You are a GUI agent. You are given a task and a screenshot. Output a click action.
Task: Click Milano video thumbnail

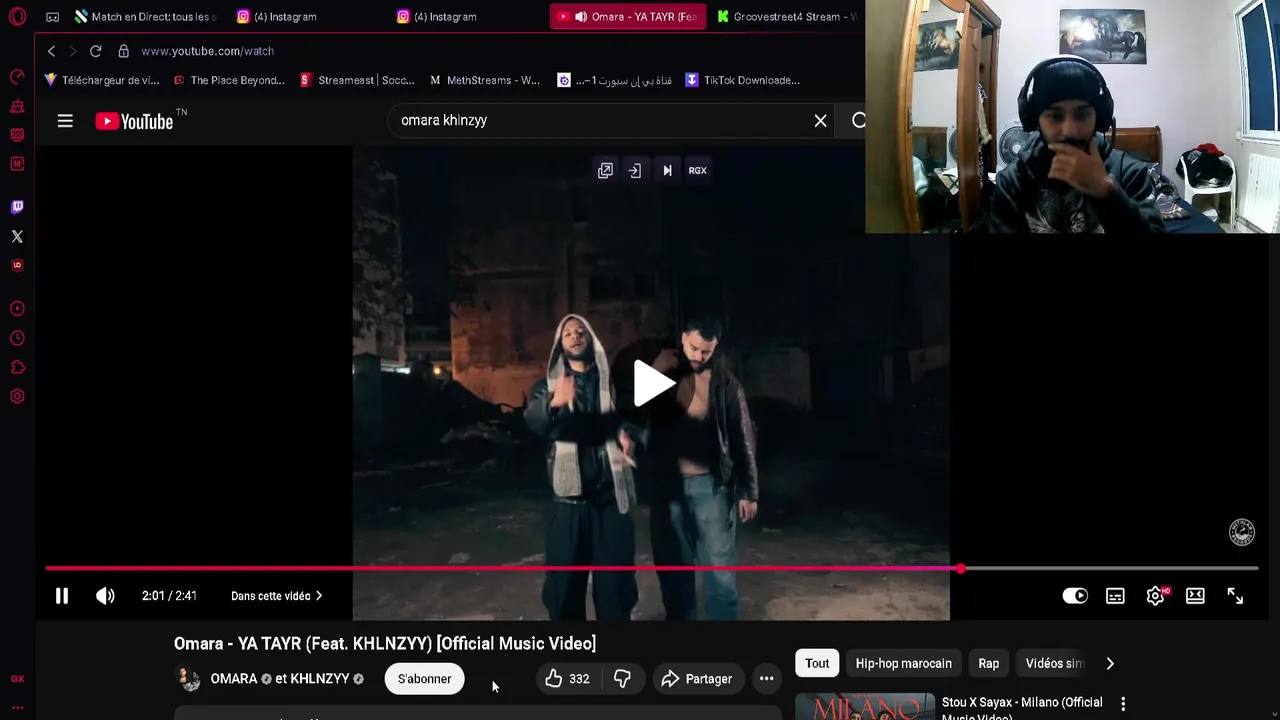[865, 707]
